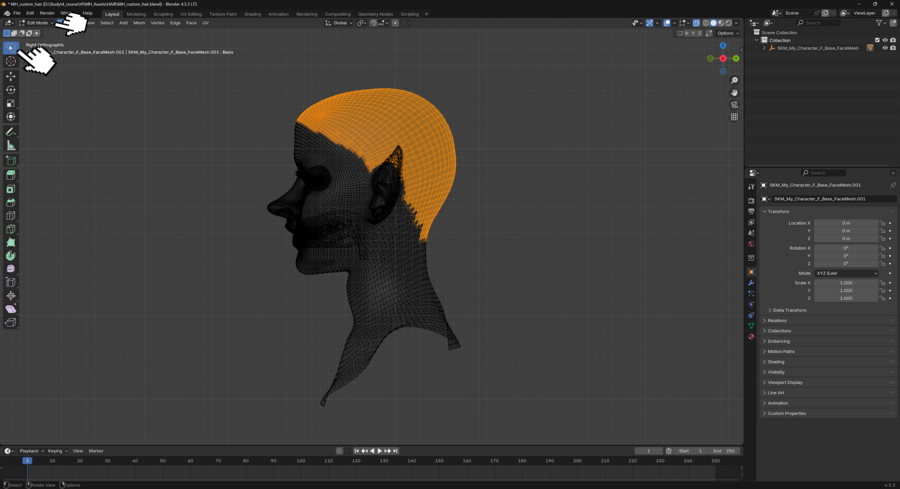Image resolution: width=900 pixels, height=489 pixels.
Task: Switch to the Sculpting workspace tab
Action: click(163, 14)
